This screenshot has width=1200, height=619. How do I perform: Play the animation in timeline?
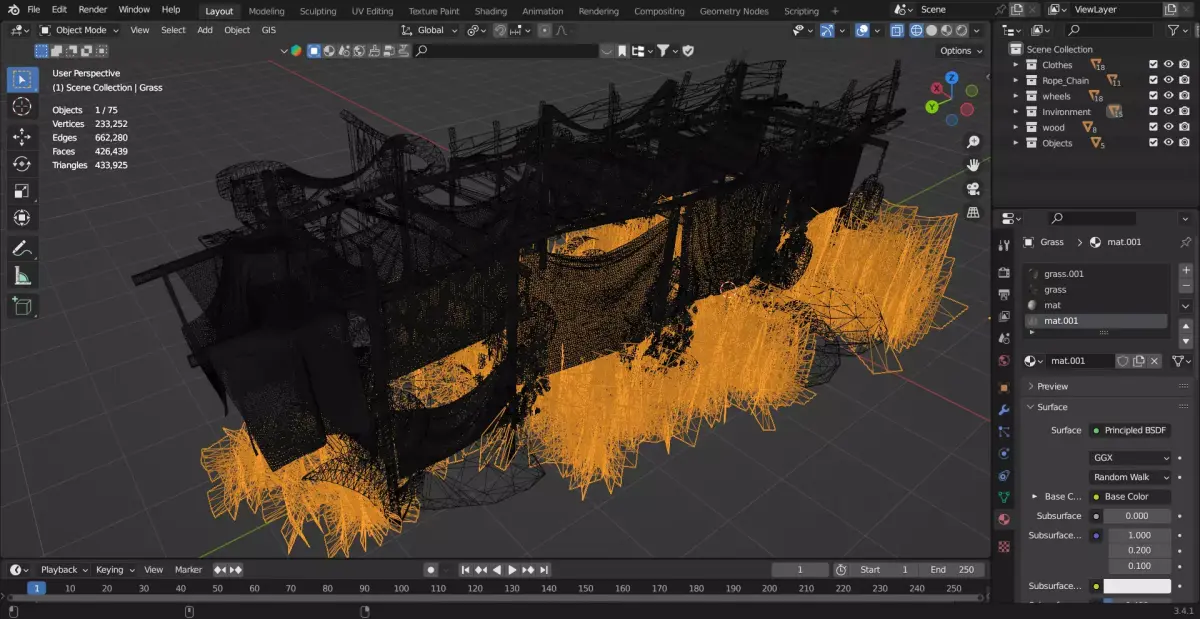[x=512, y=570]
